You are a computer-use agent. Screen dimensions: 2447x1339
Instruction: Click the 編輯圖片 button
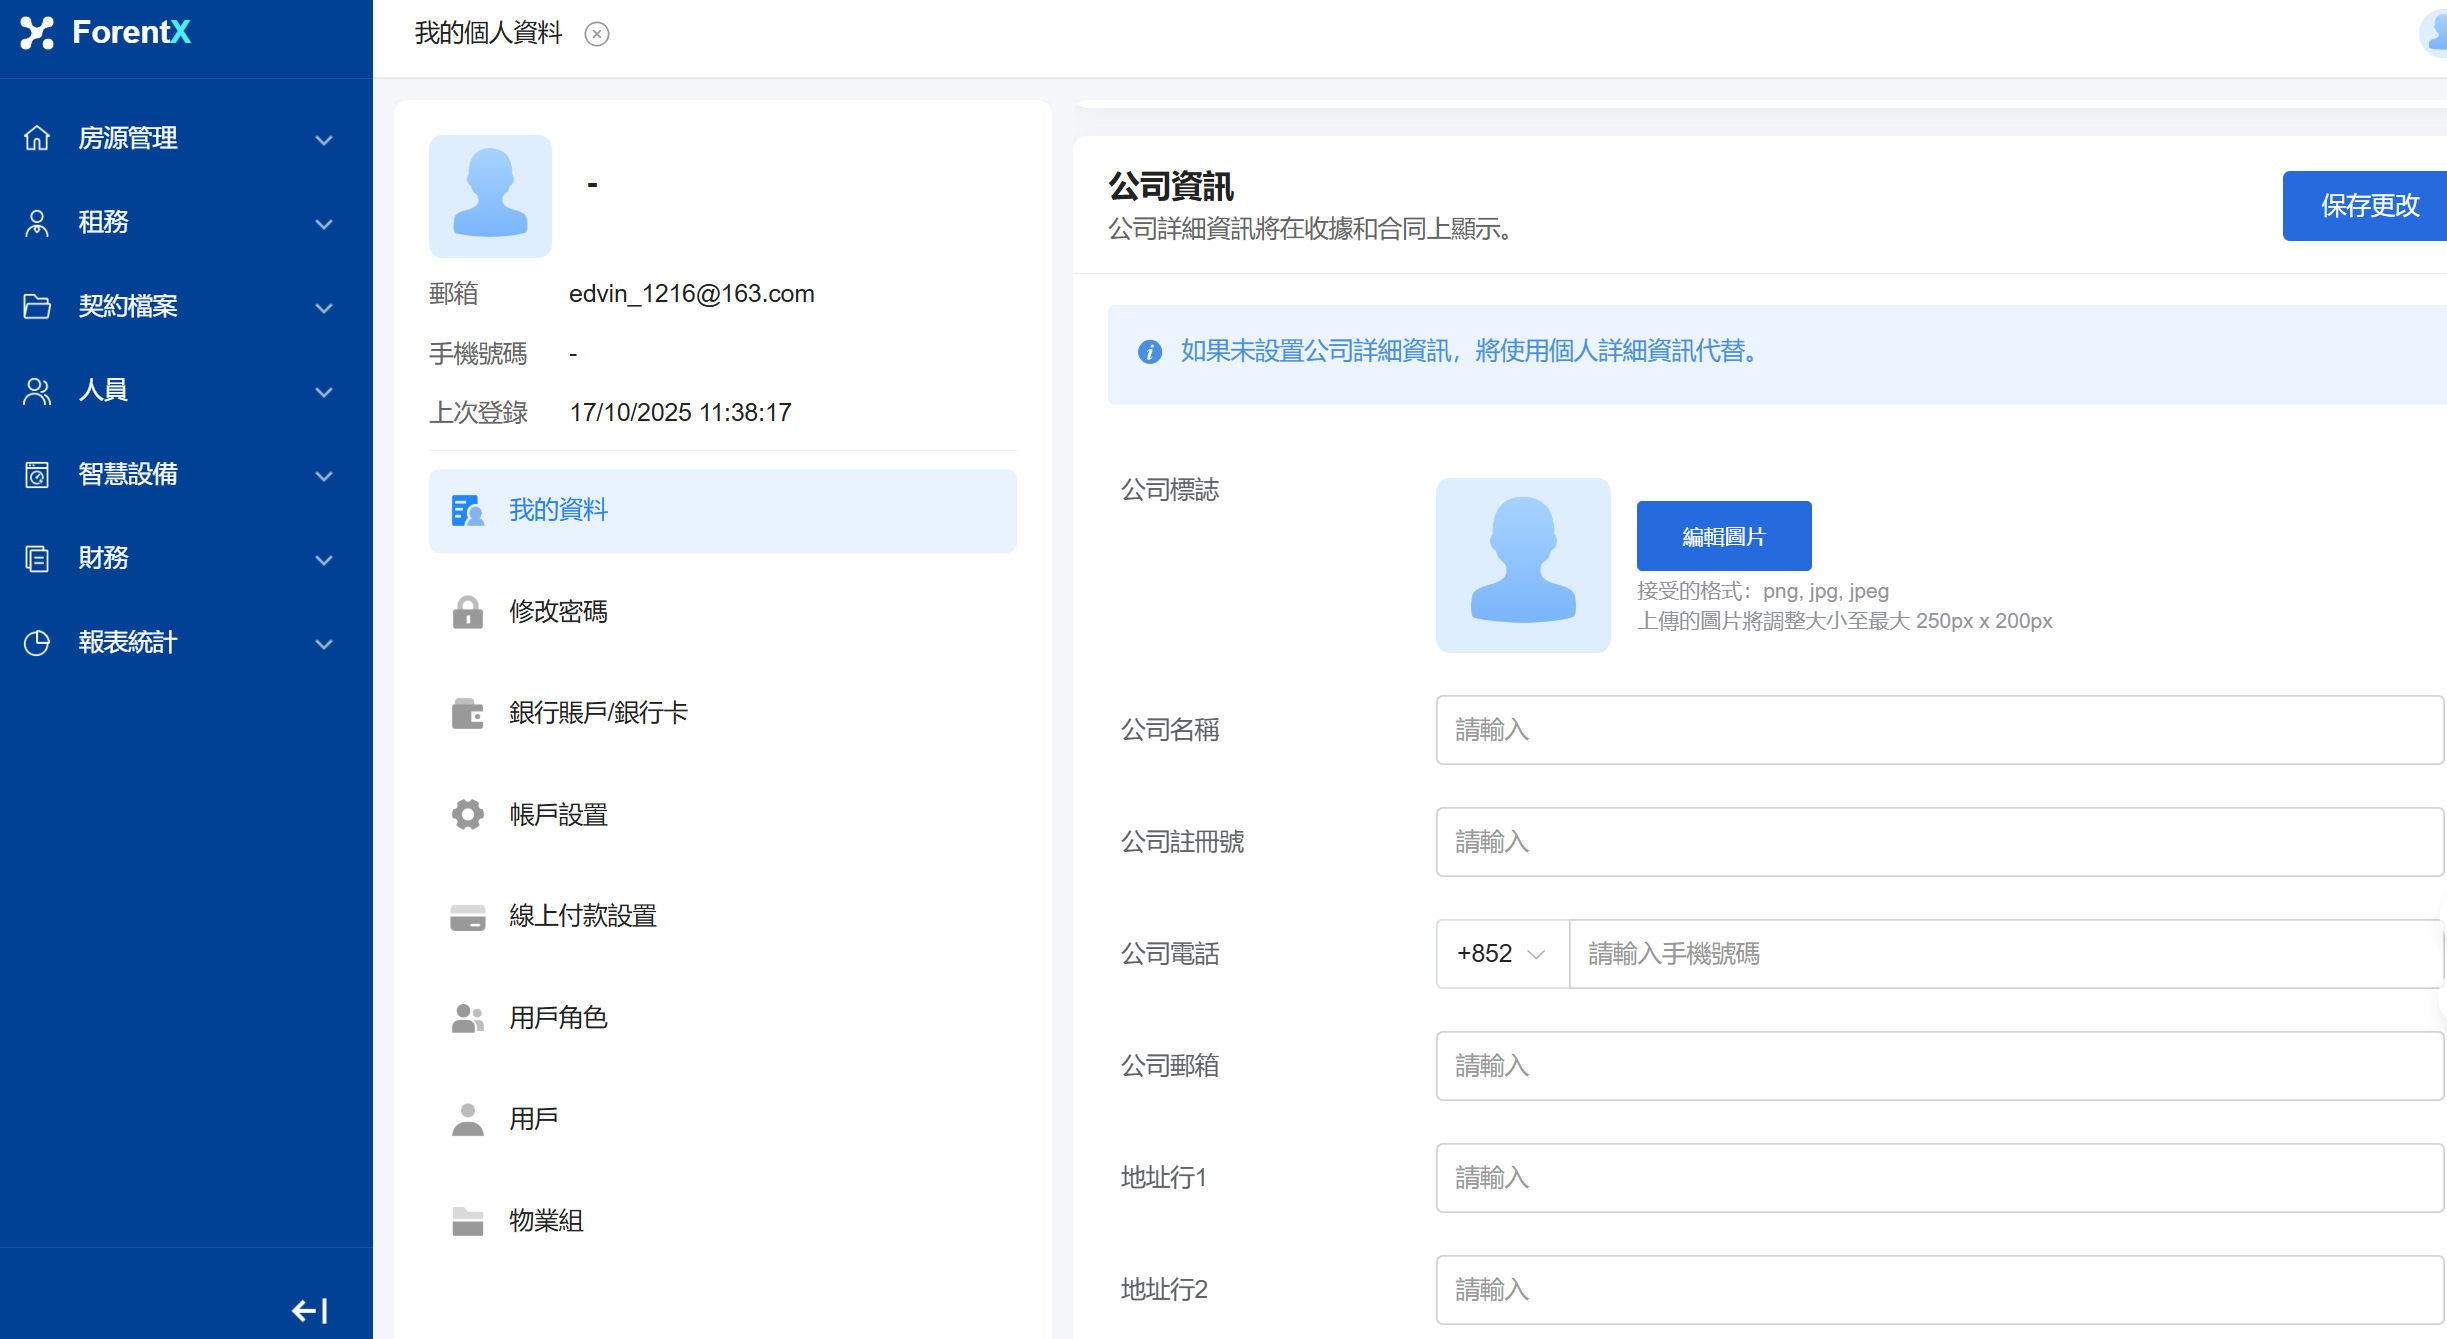pyautogui.click(x=1723, y=536)
